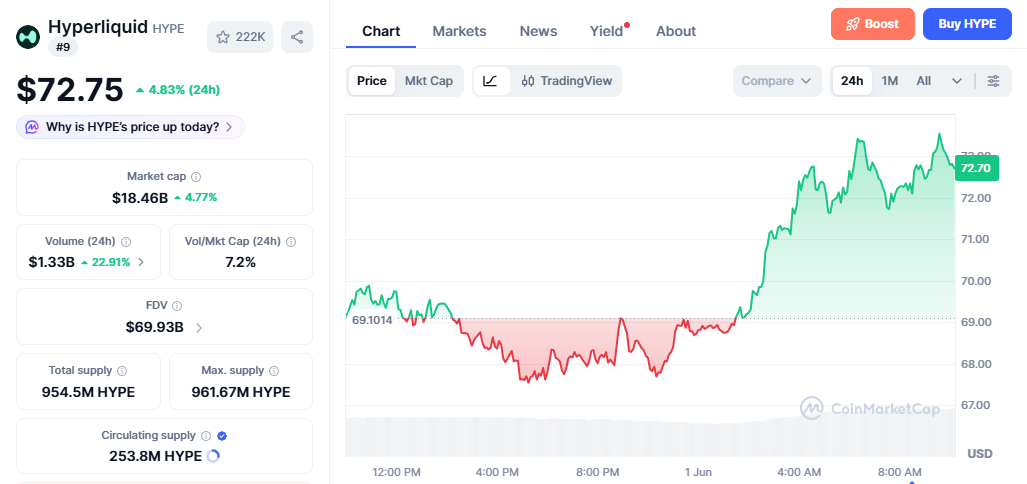
Task: Expand FDV details chevron
Action: (199, 327)
